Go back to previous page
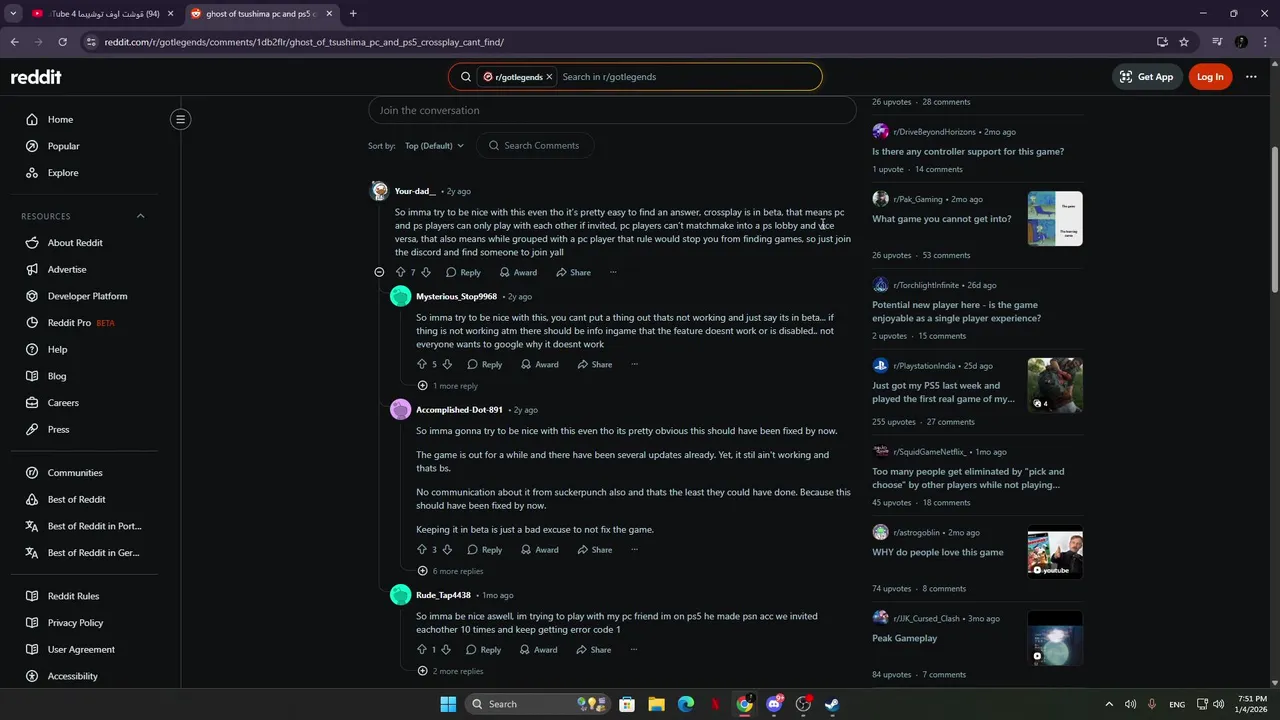The height and width of the screenshot is (720, 1280). pyautogui.click(x=14, y=42)
